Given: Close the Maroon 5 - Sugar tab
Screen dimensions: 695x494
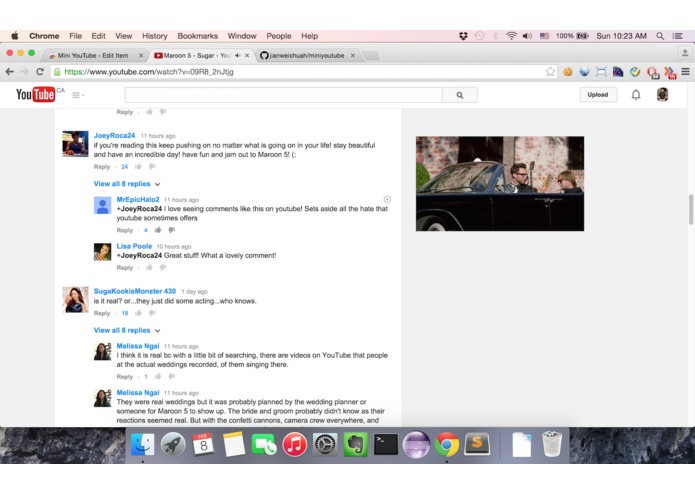Looking at the screenshot, I should (x=247, y=55).
